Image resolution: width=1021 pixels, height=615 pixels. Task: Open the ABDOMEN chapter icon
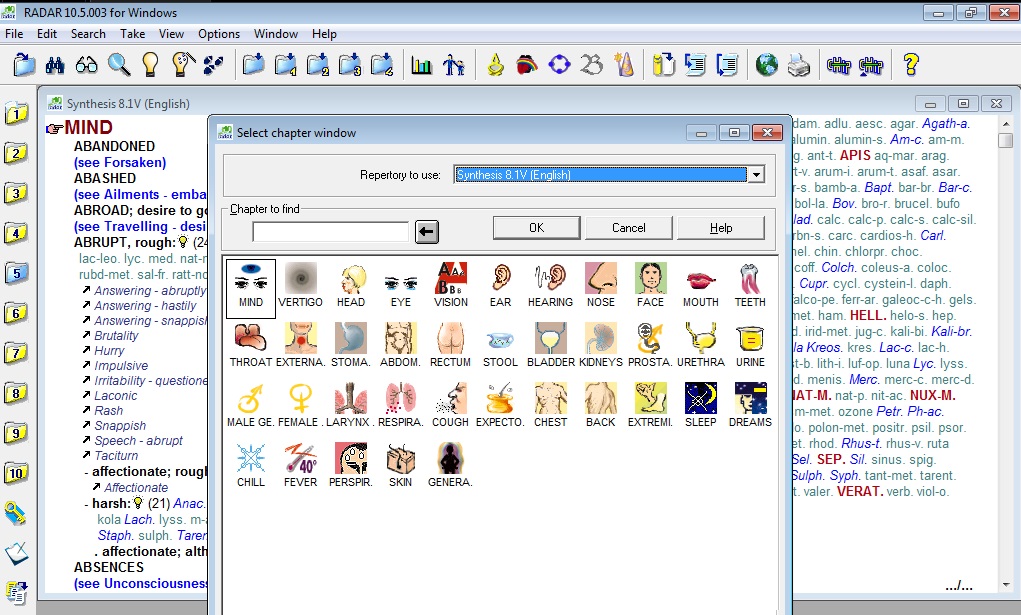click(x=400, y=347)
